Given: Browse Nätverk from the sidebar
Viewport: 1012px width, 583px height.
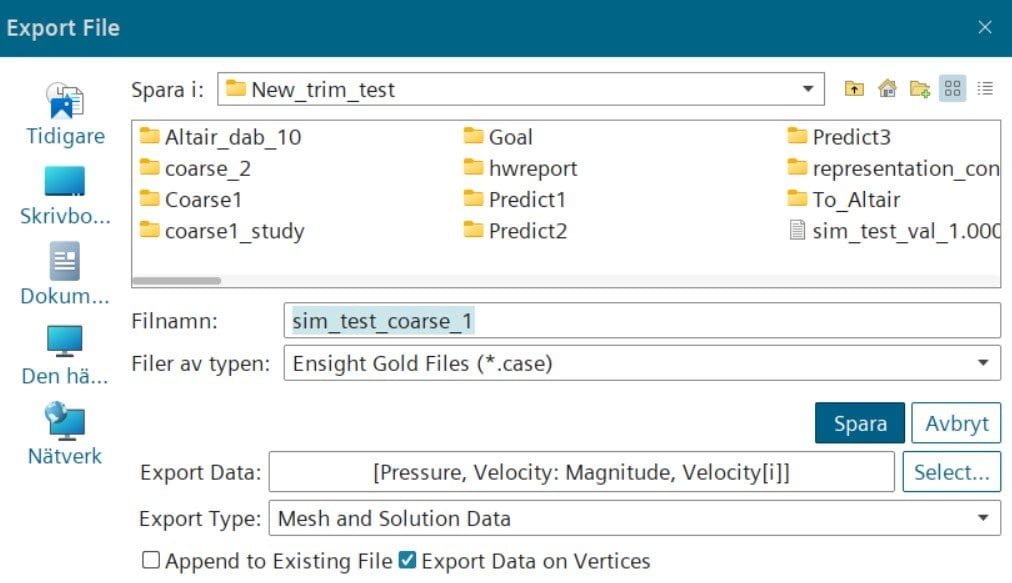Looking at the screenshot, I should pyautogui.click(x=64, y=435).
